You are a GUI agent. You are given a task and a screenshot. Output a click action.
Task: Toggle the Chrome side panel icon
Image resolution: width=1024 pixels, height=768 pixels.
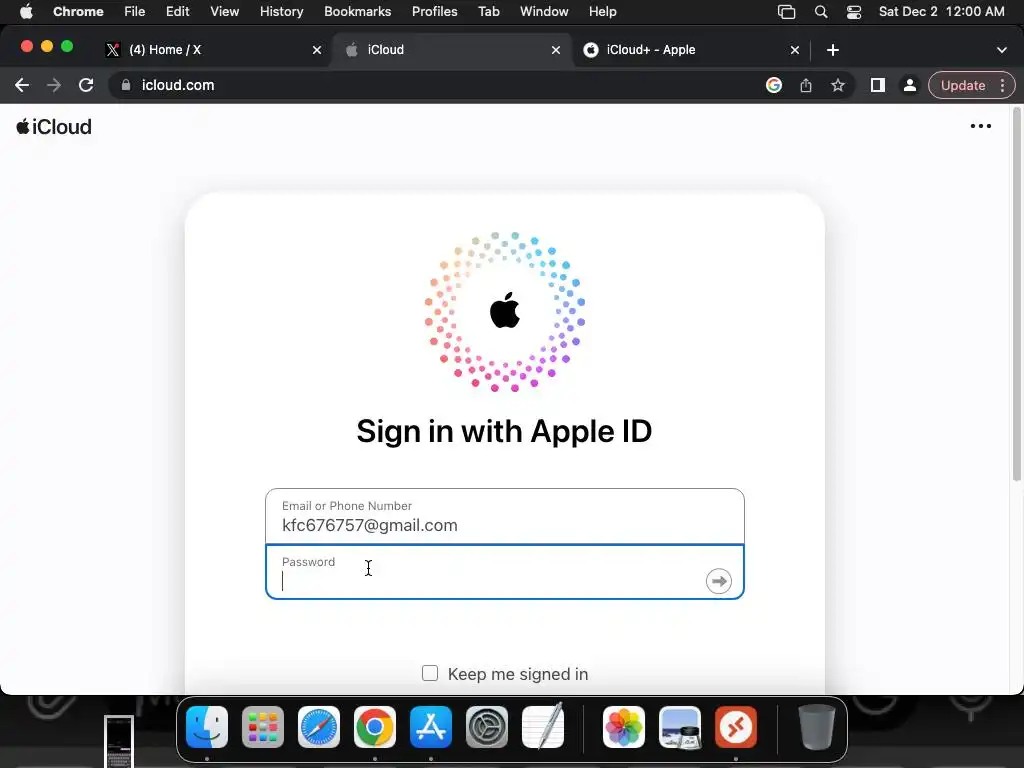(878, 85)
